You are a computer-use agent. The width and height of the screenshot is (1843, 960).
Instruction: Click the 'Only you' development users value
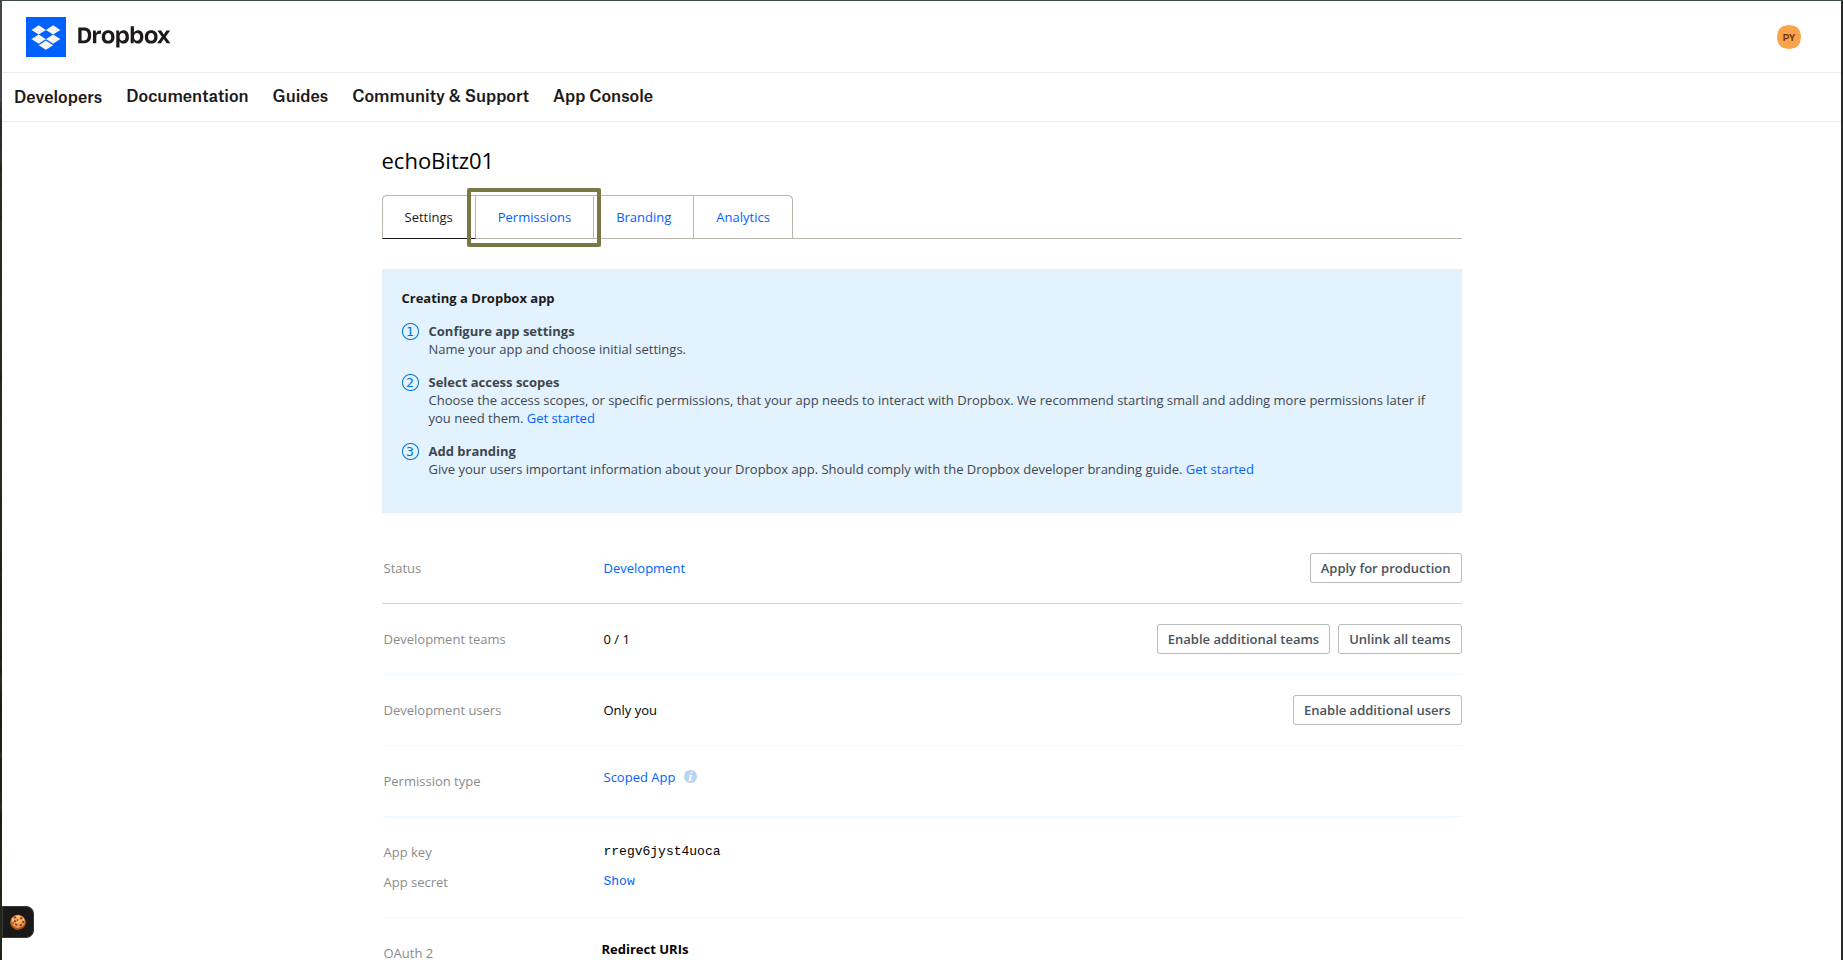point(630,710)
